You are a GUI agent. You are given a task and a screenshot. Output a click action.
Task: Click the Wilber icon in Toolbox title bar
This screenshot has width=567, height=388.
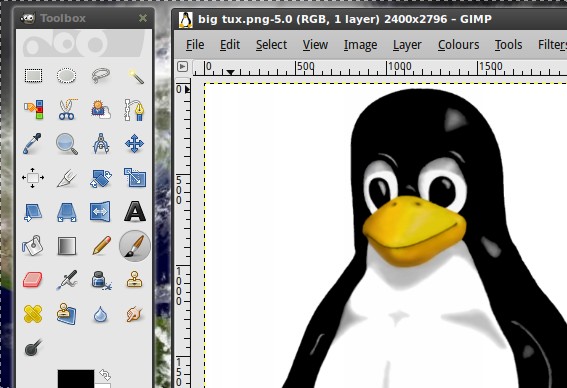28,18
